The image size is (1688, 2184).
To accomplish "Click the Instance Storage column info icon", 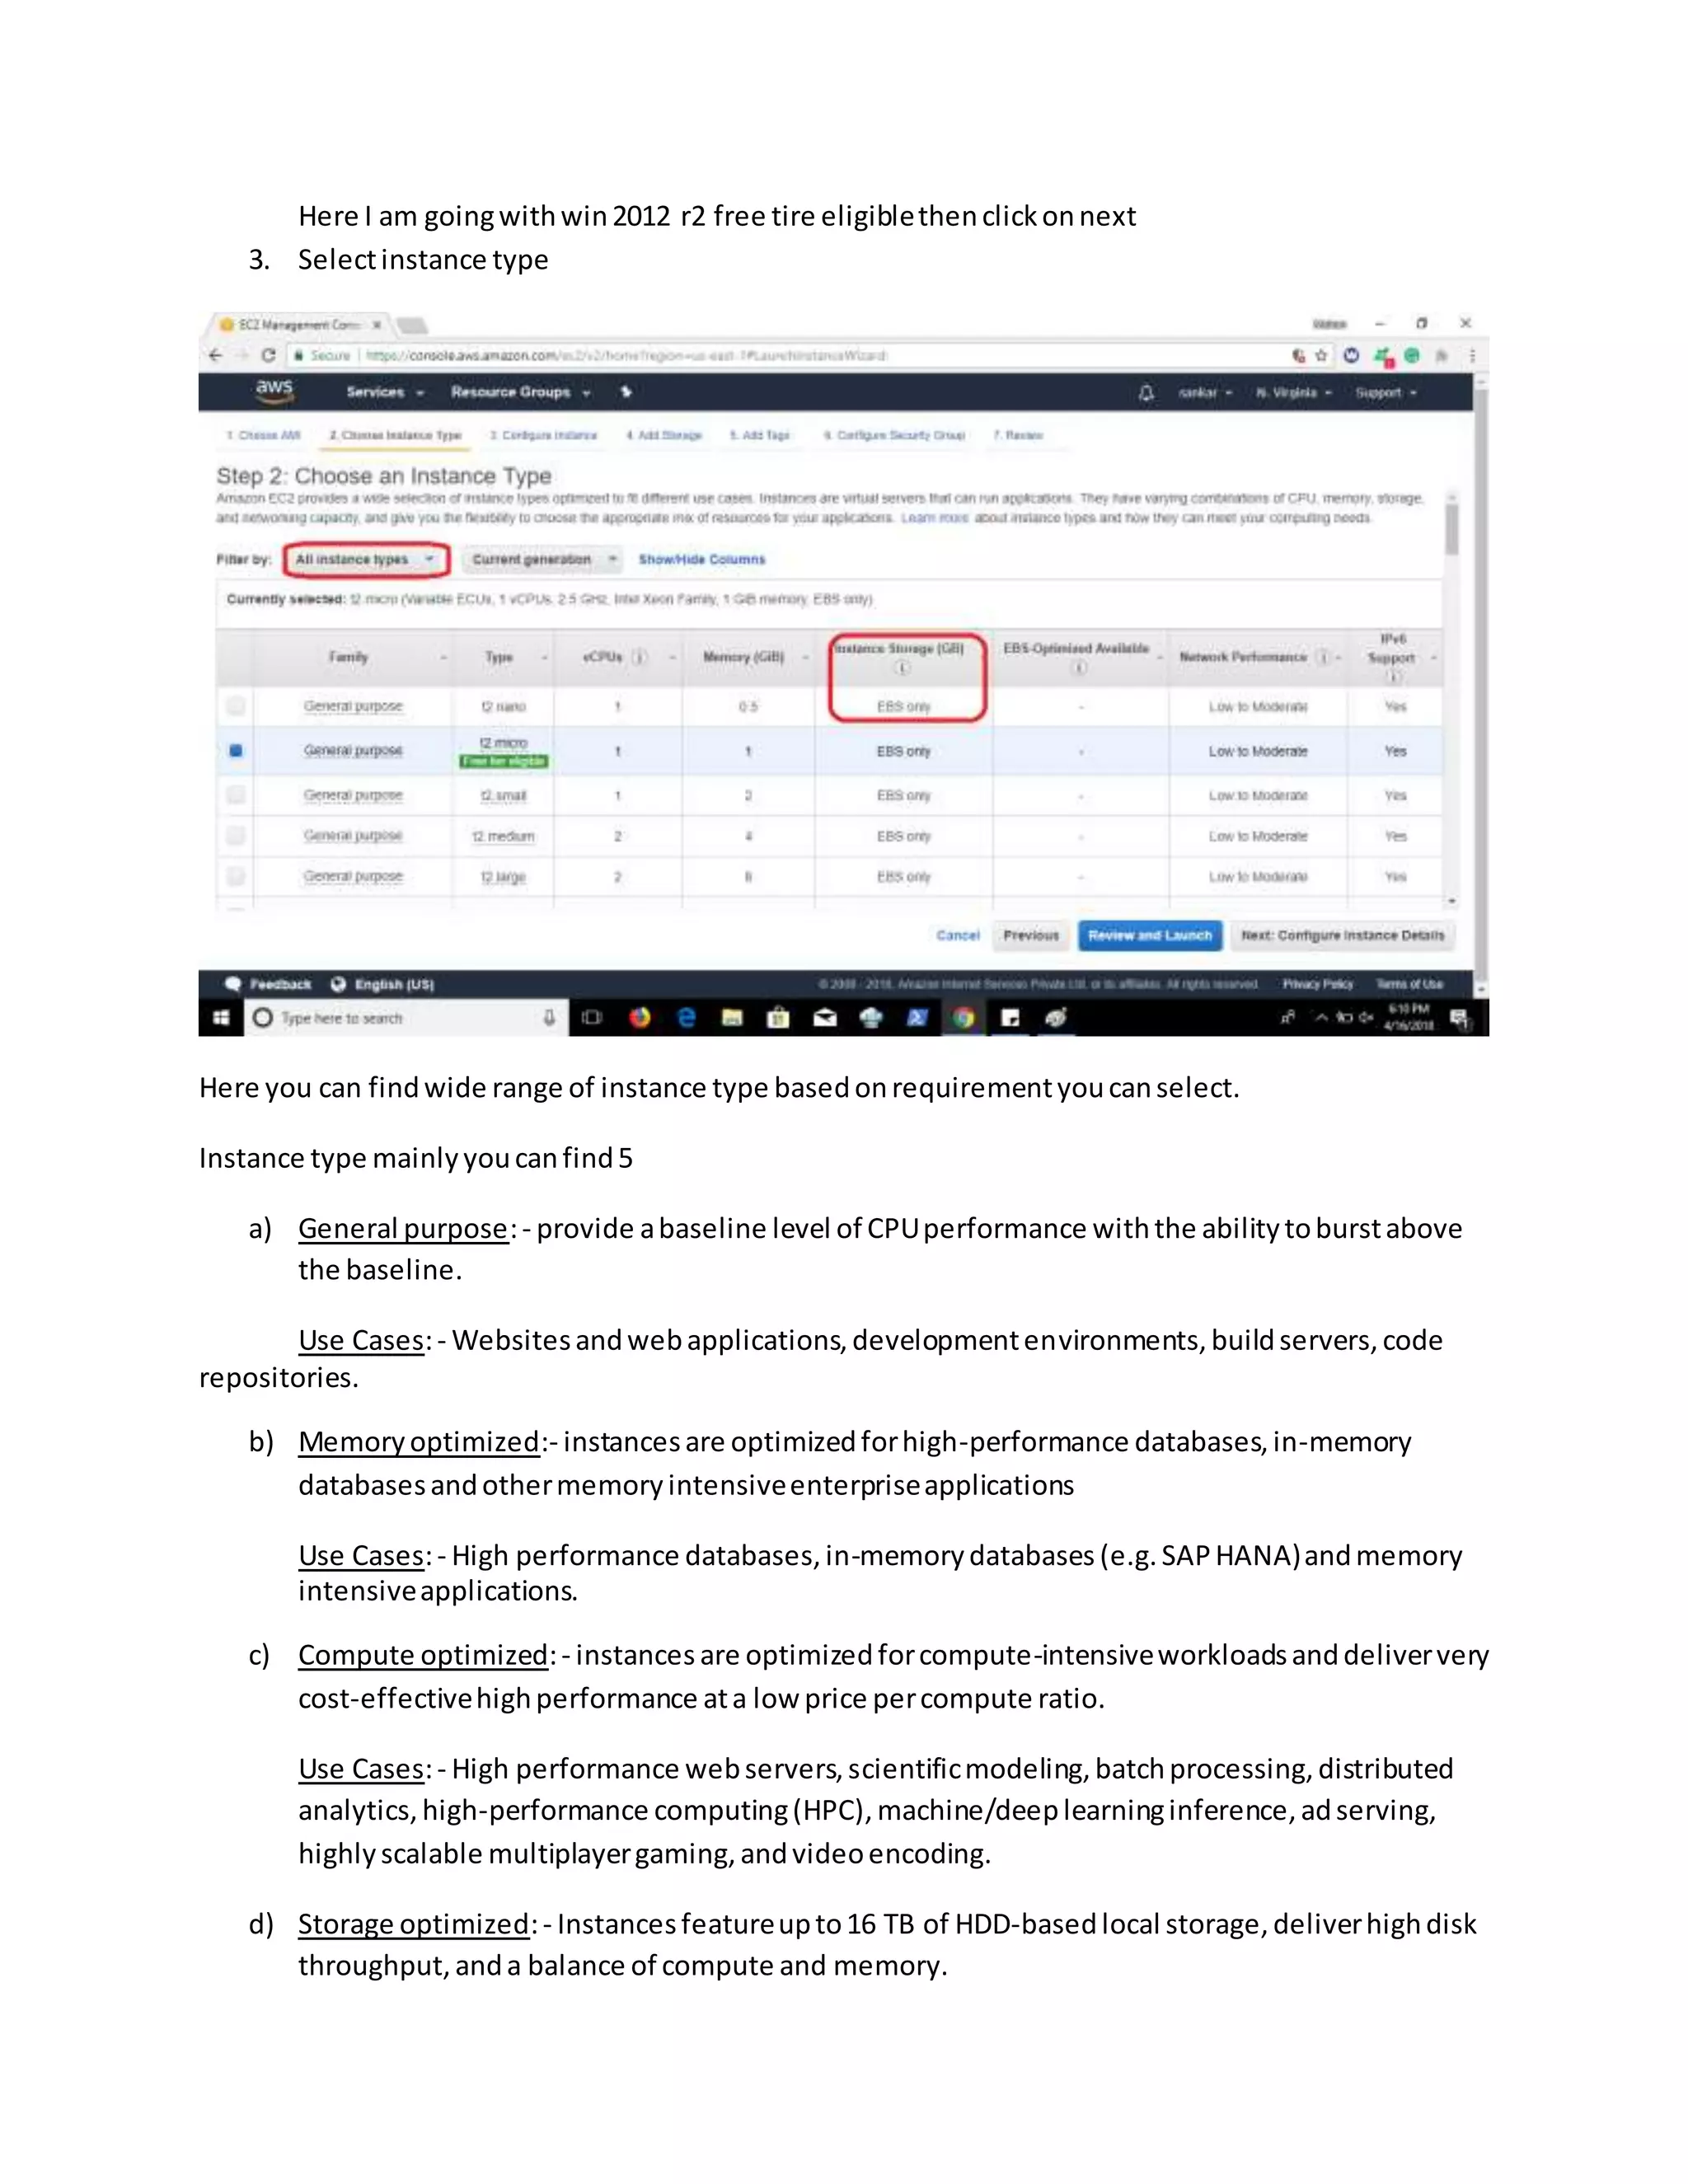I will pyautogui.click(x=901, y=668).
